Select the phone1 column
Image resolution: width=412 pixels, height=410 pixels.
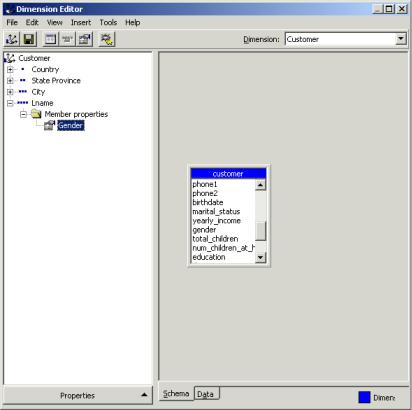[205, 184]
